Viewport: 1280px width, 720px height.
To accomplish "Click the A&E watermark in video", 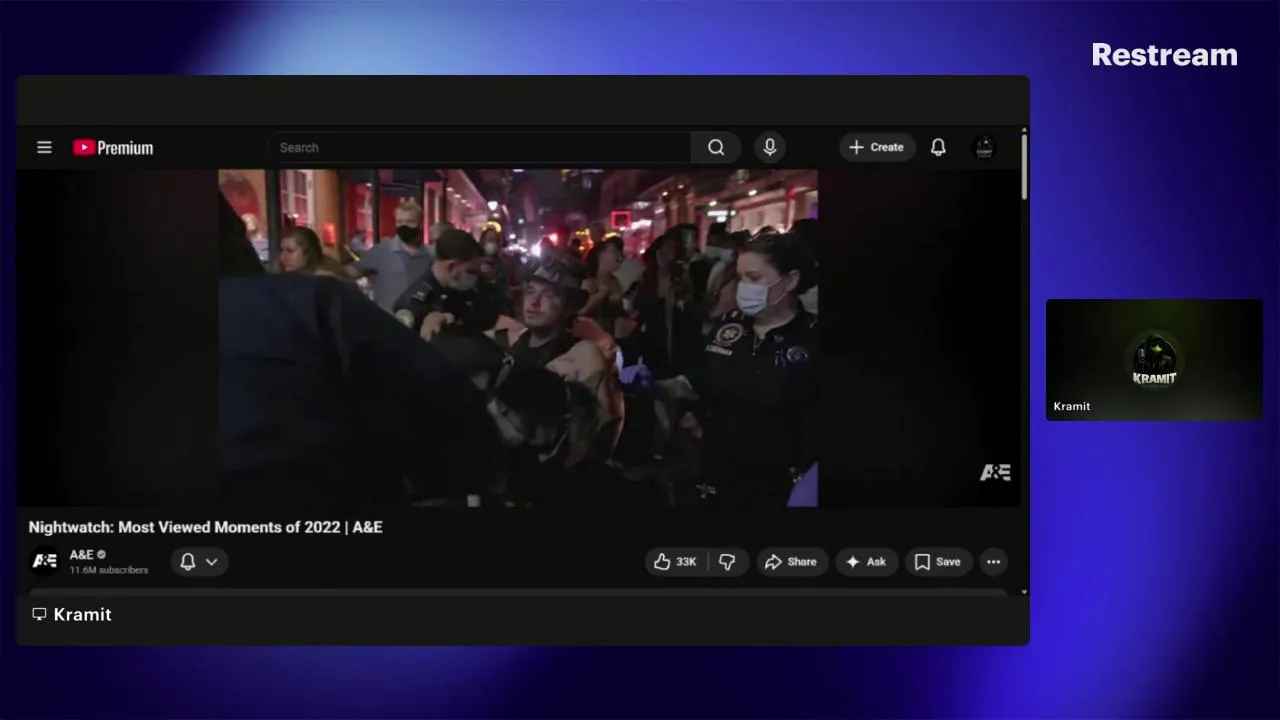I will coord(995,472).
